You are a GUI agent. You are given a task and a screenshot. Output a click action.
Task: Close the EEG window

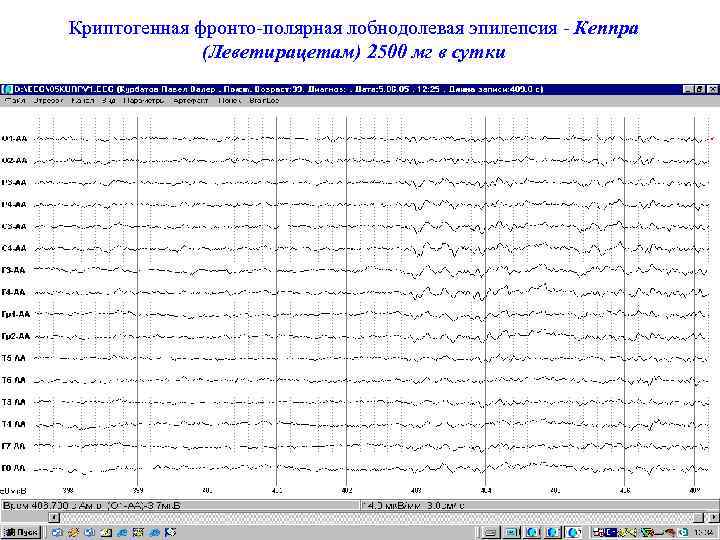point(712,89)
